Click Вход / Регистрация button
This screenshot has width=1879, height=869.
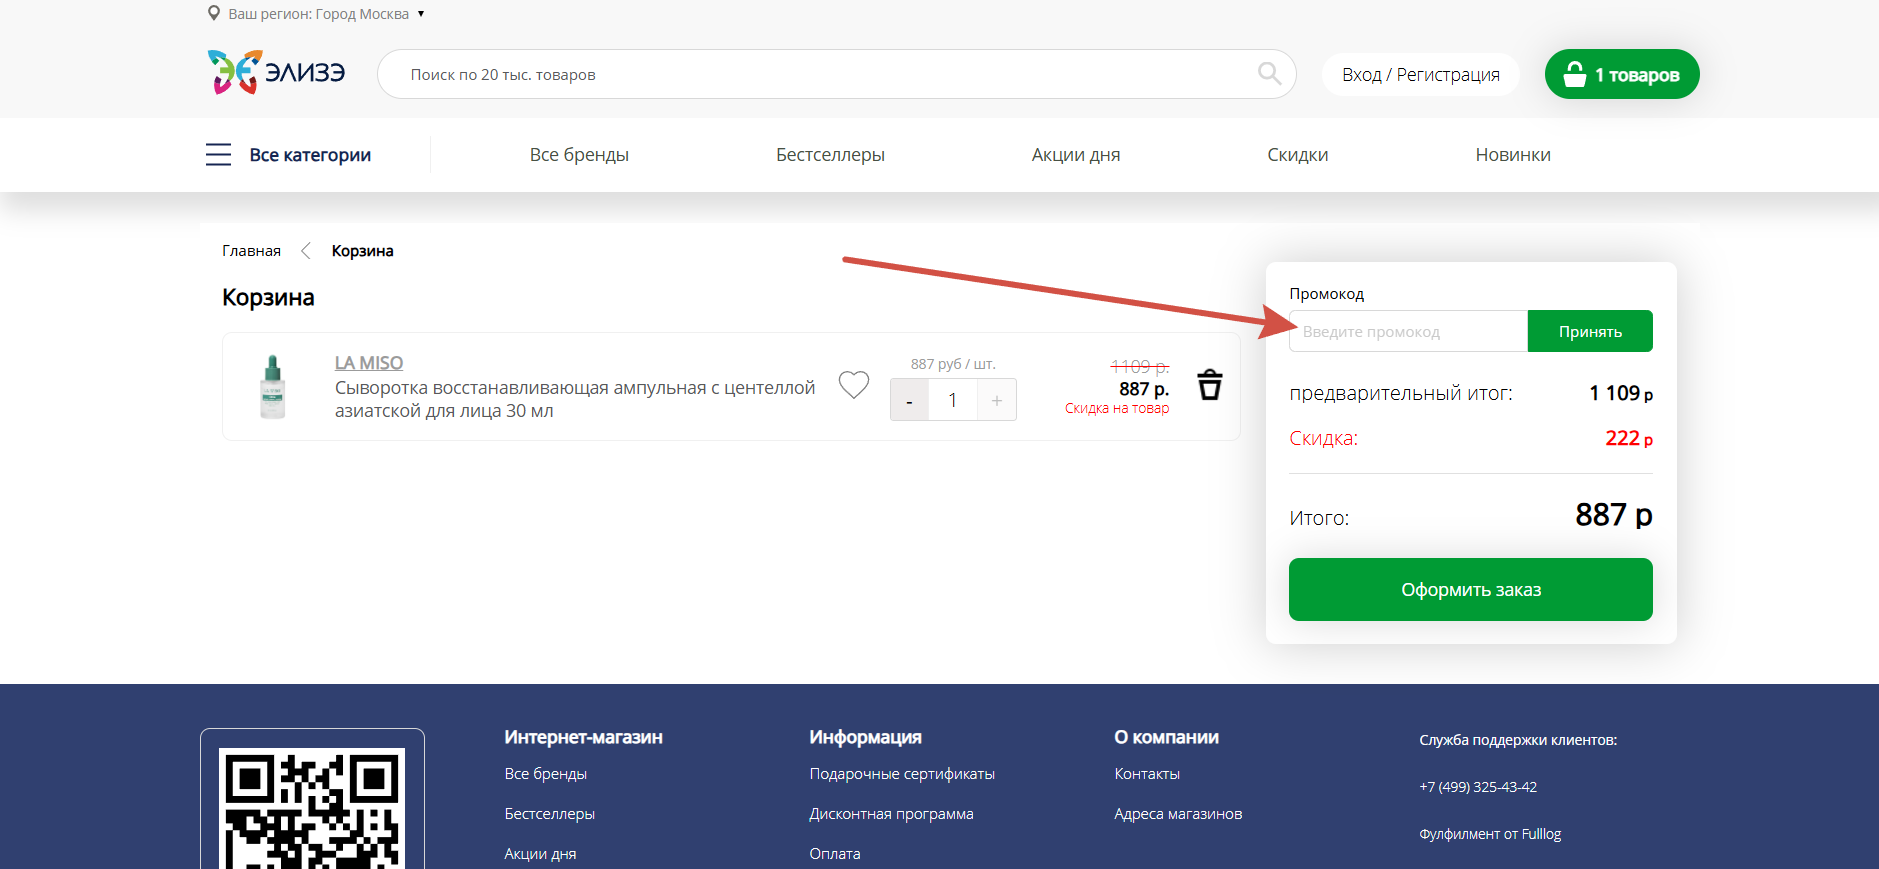1421,74
